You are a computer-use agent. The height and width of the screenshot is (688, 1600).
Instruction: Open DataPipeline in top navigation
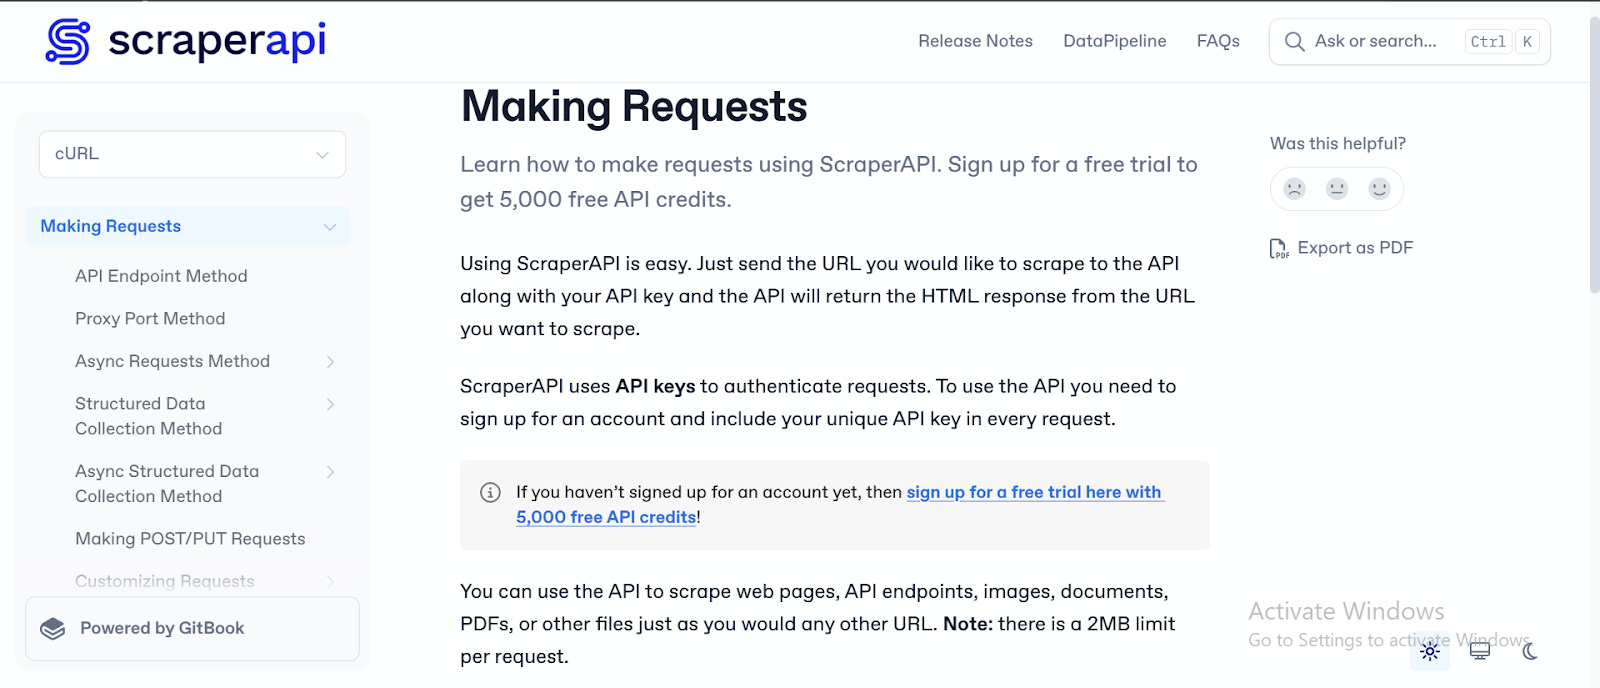[1114, 41]
